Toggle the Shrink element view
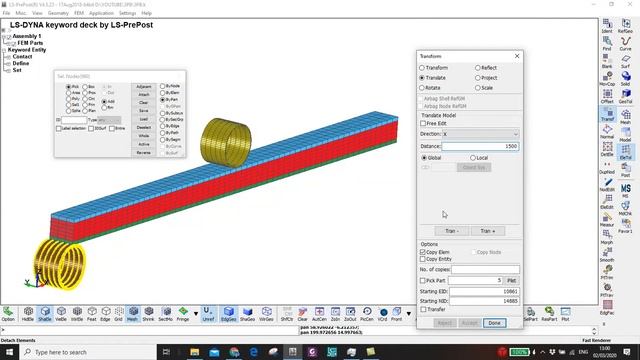640x360 pixels. [x=148, y=314]
